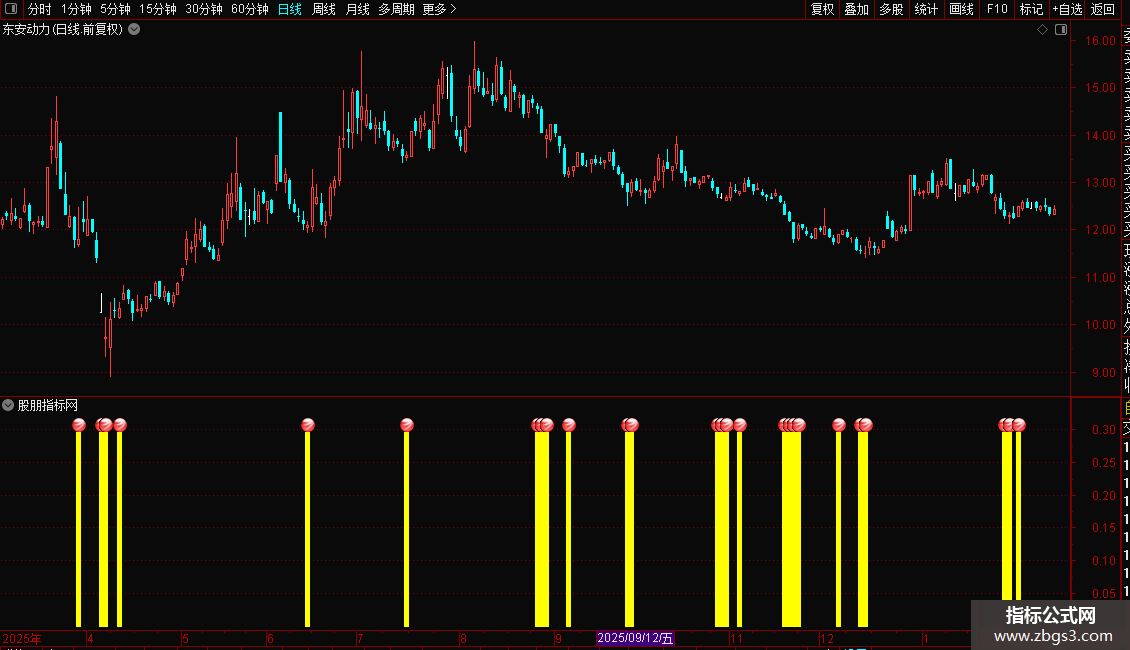The height and width of the screenshot is (650, 1130).
Task: Click month 8 on the time axis
Action: [463, 638]
